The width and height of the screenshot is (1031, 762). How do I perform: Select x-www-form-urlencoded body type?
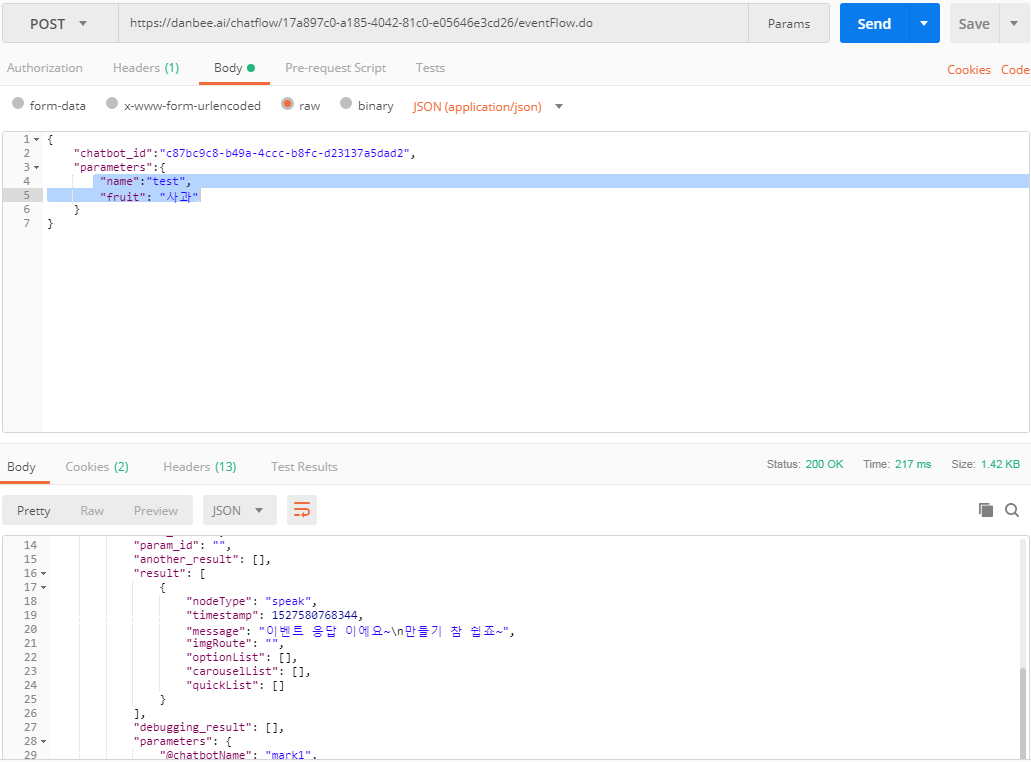[x=112, y=104]
